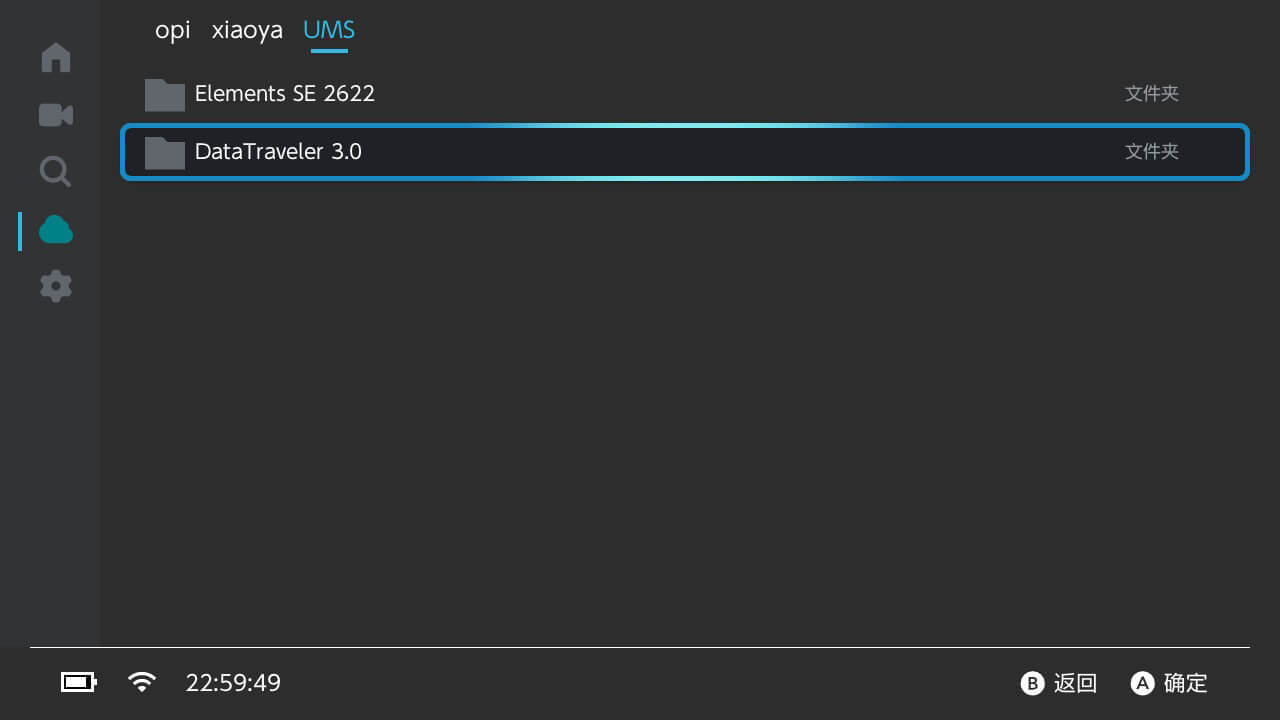Viewport: 1280px width, 720px height.
Task: Open the Home section in sidebar
Action: (x=56, y=57)
